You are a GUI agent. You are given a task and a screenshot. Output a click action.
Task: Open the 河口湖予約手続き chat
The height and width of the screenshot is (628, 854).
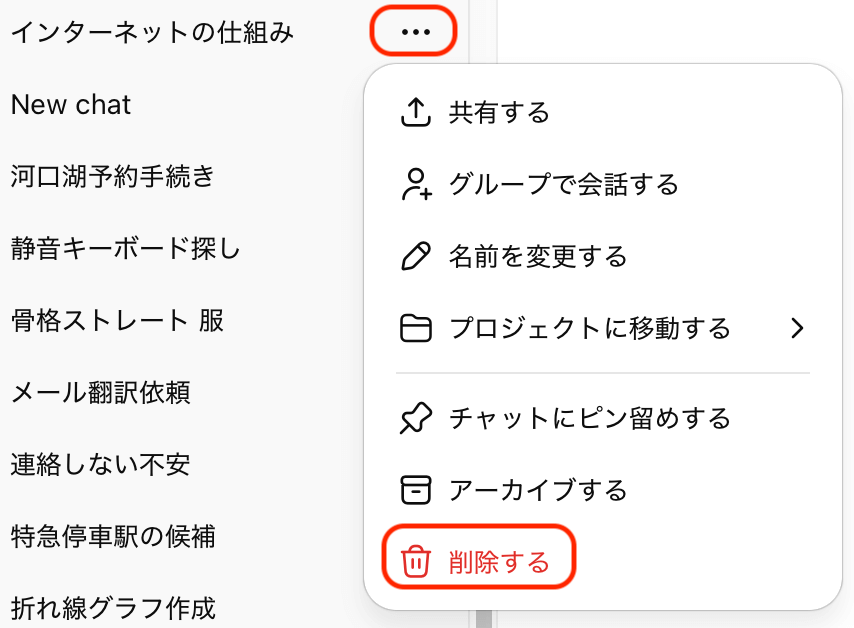(113, 177)
